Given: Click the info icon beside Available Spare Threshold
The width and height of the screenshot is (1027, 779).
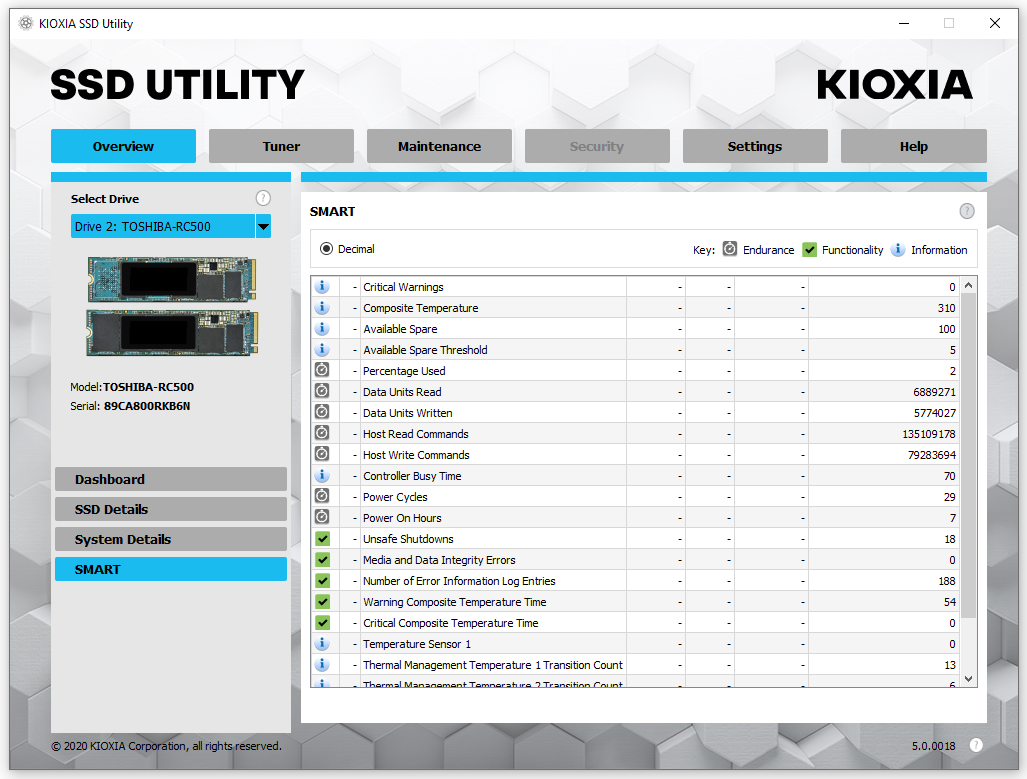Looking at the screenshot, I should [x=322, y=349].
